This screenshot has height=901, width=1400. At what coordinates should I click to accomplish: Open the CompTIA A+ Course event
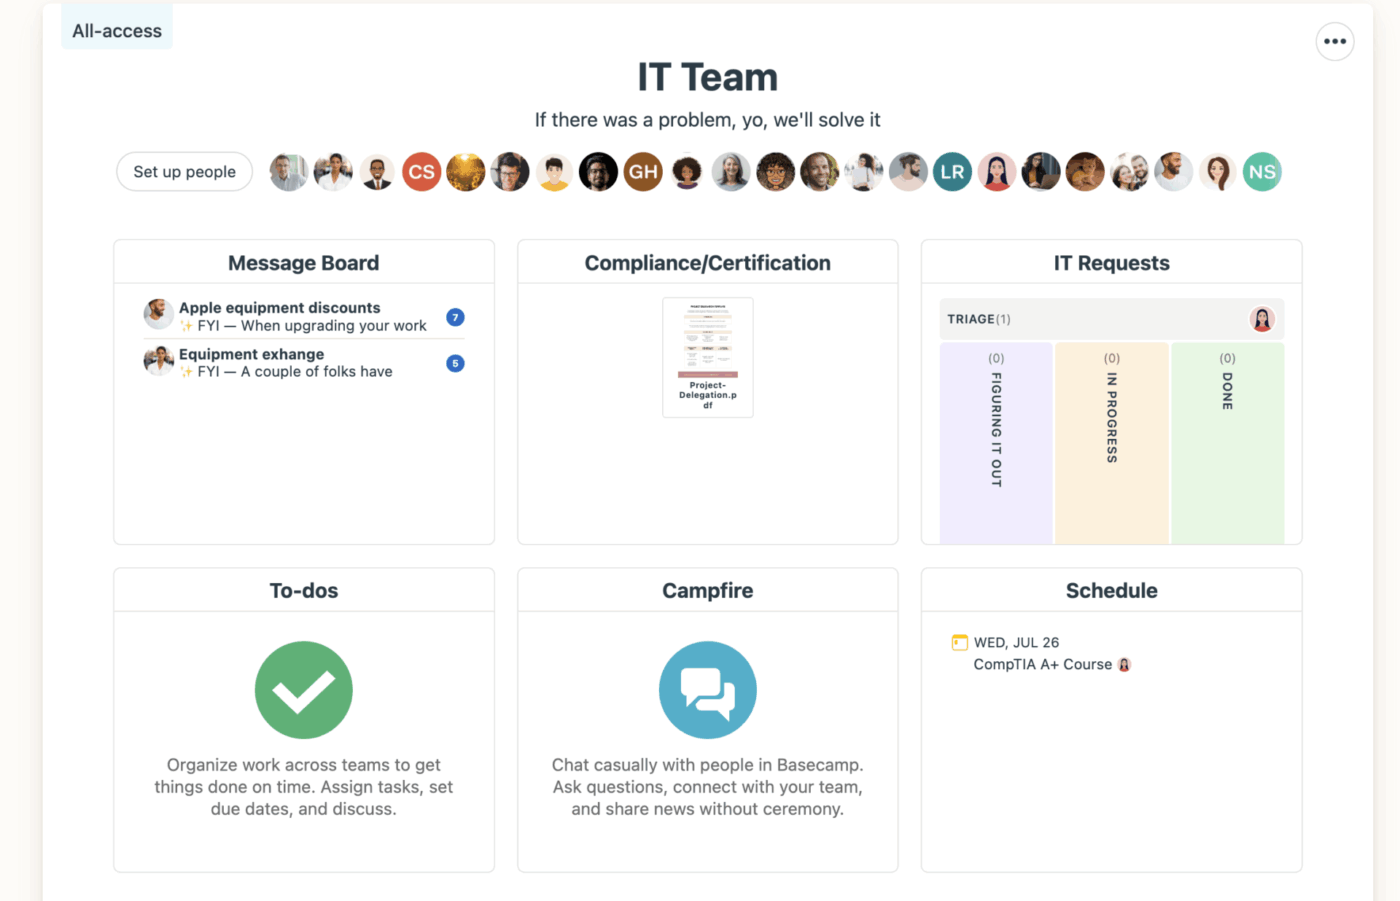pyautogui.click(x=1042, y=665)
